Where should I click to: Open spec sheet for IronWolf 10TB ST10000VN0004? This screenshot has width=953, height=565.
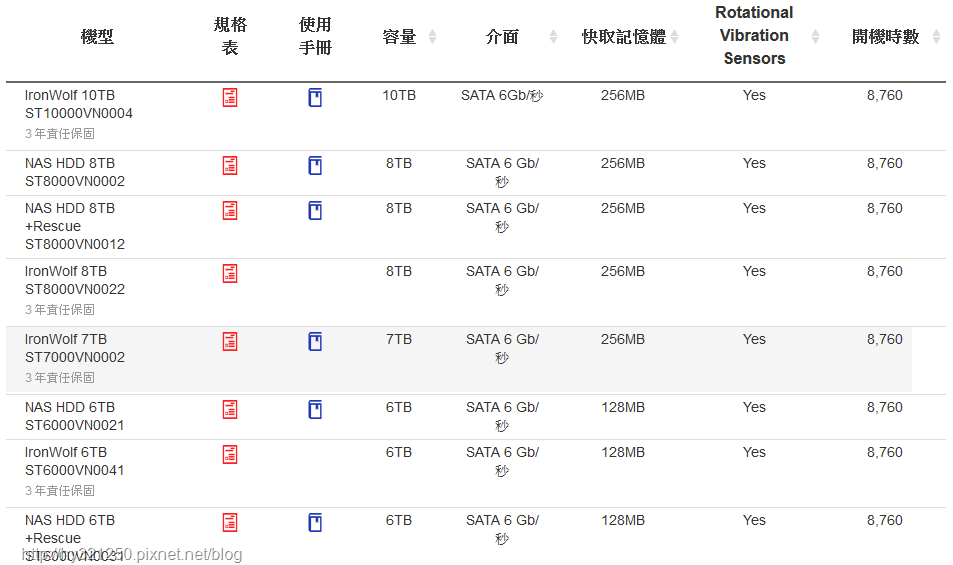(230, 97)
